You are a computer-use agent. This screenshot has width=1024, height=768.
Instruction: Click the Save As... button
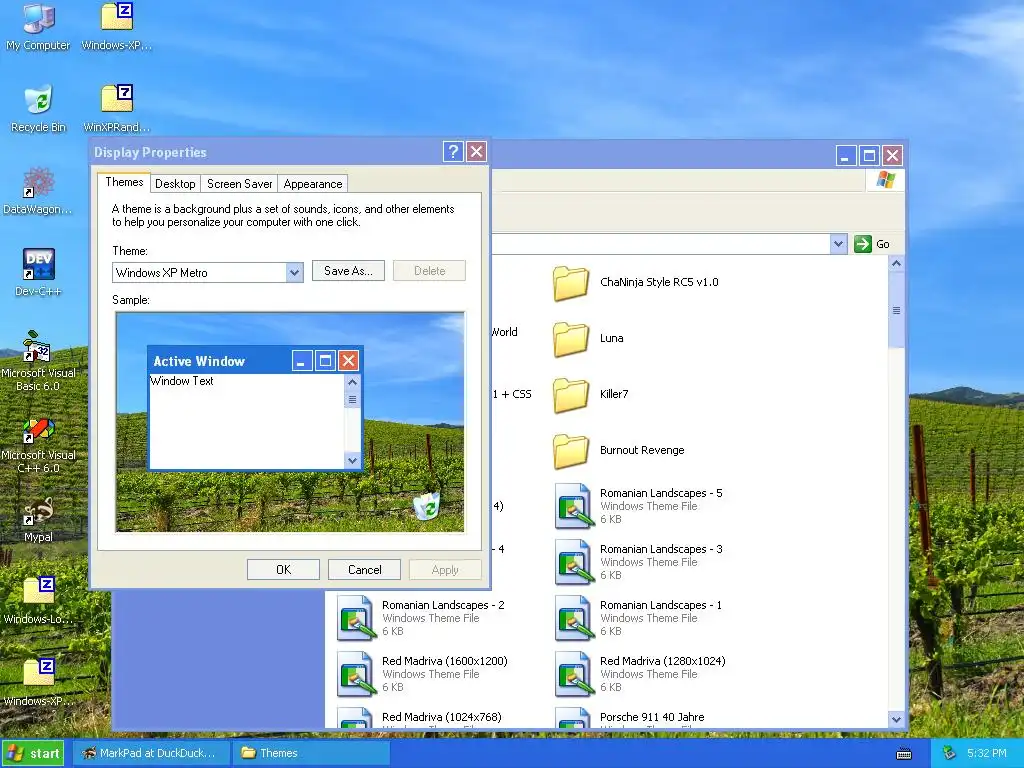pos(348,271)
